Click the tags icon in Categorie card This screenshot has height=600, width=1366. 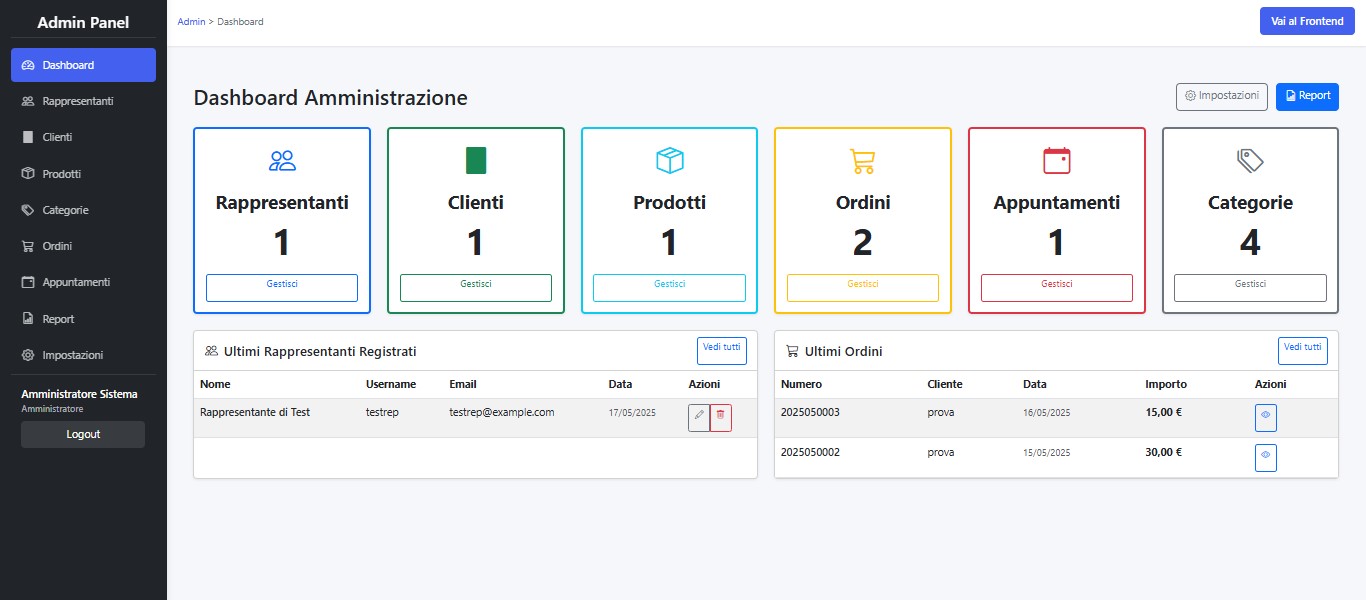1250,160
